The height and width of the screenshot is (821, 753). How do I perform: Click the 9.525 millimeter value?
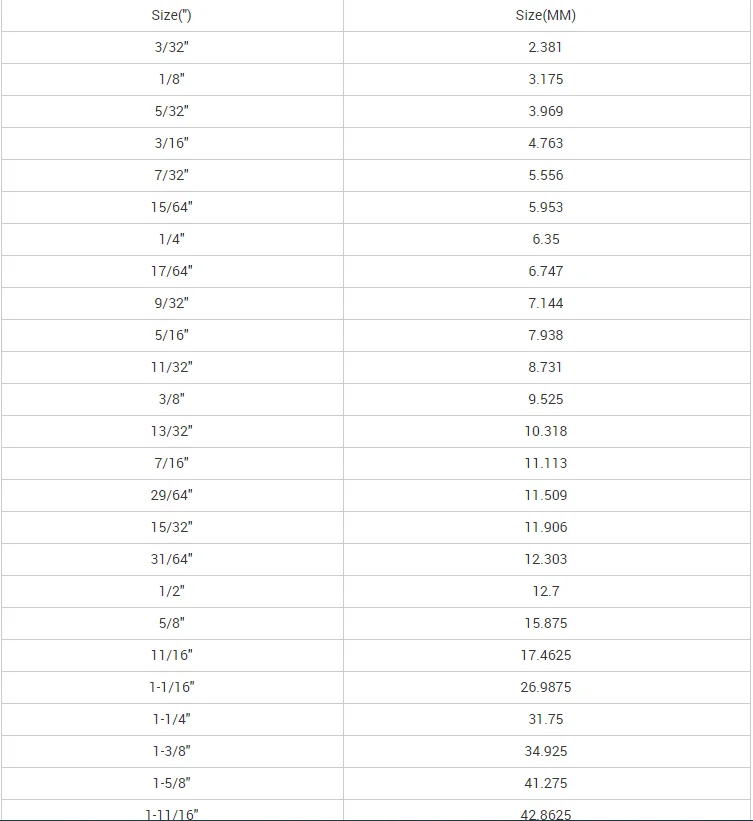coord(546,399)
